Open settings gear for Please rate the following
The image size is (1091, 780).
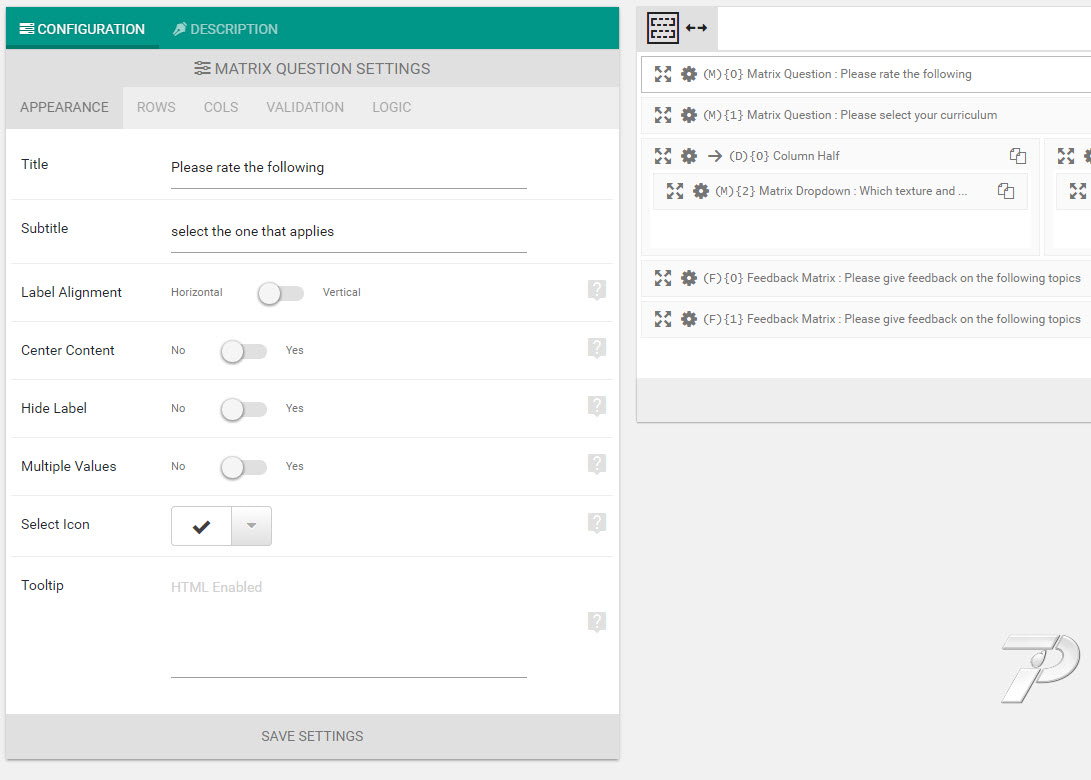click(689, 74)
